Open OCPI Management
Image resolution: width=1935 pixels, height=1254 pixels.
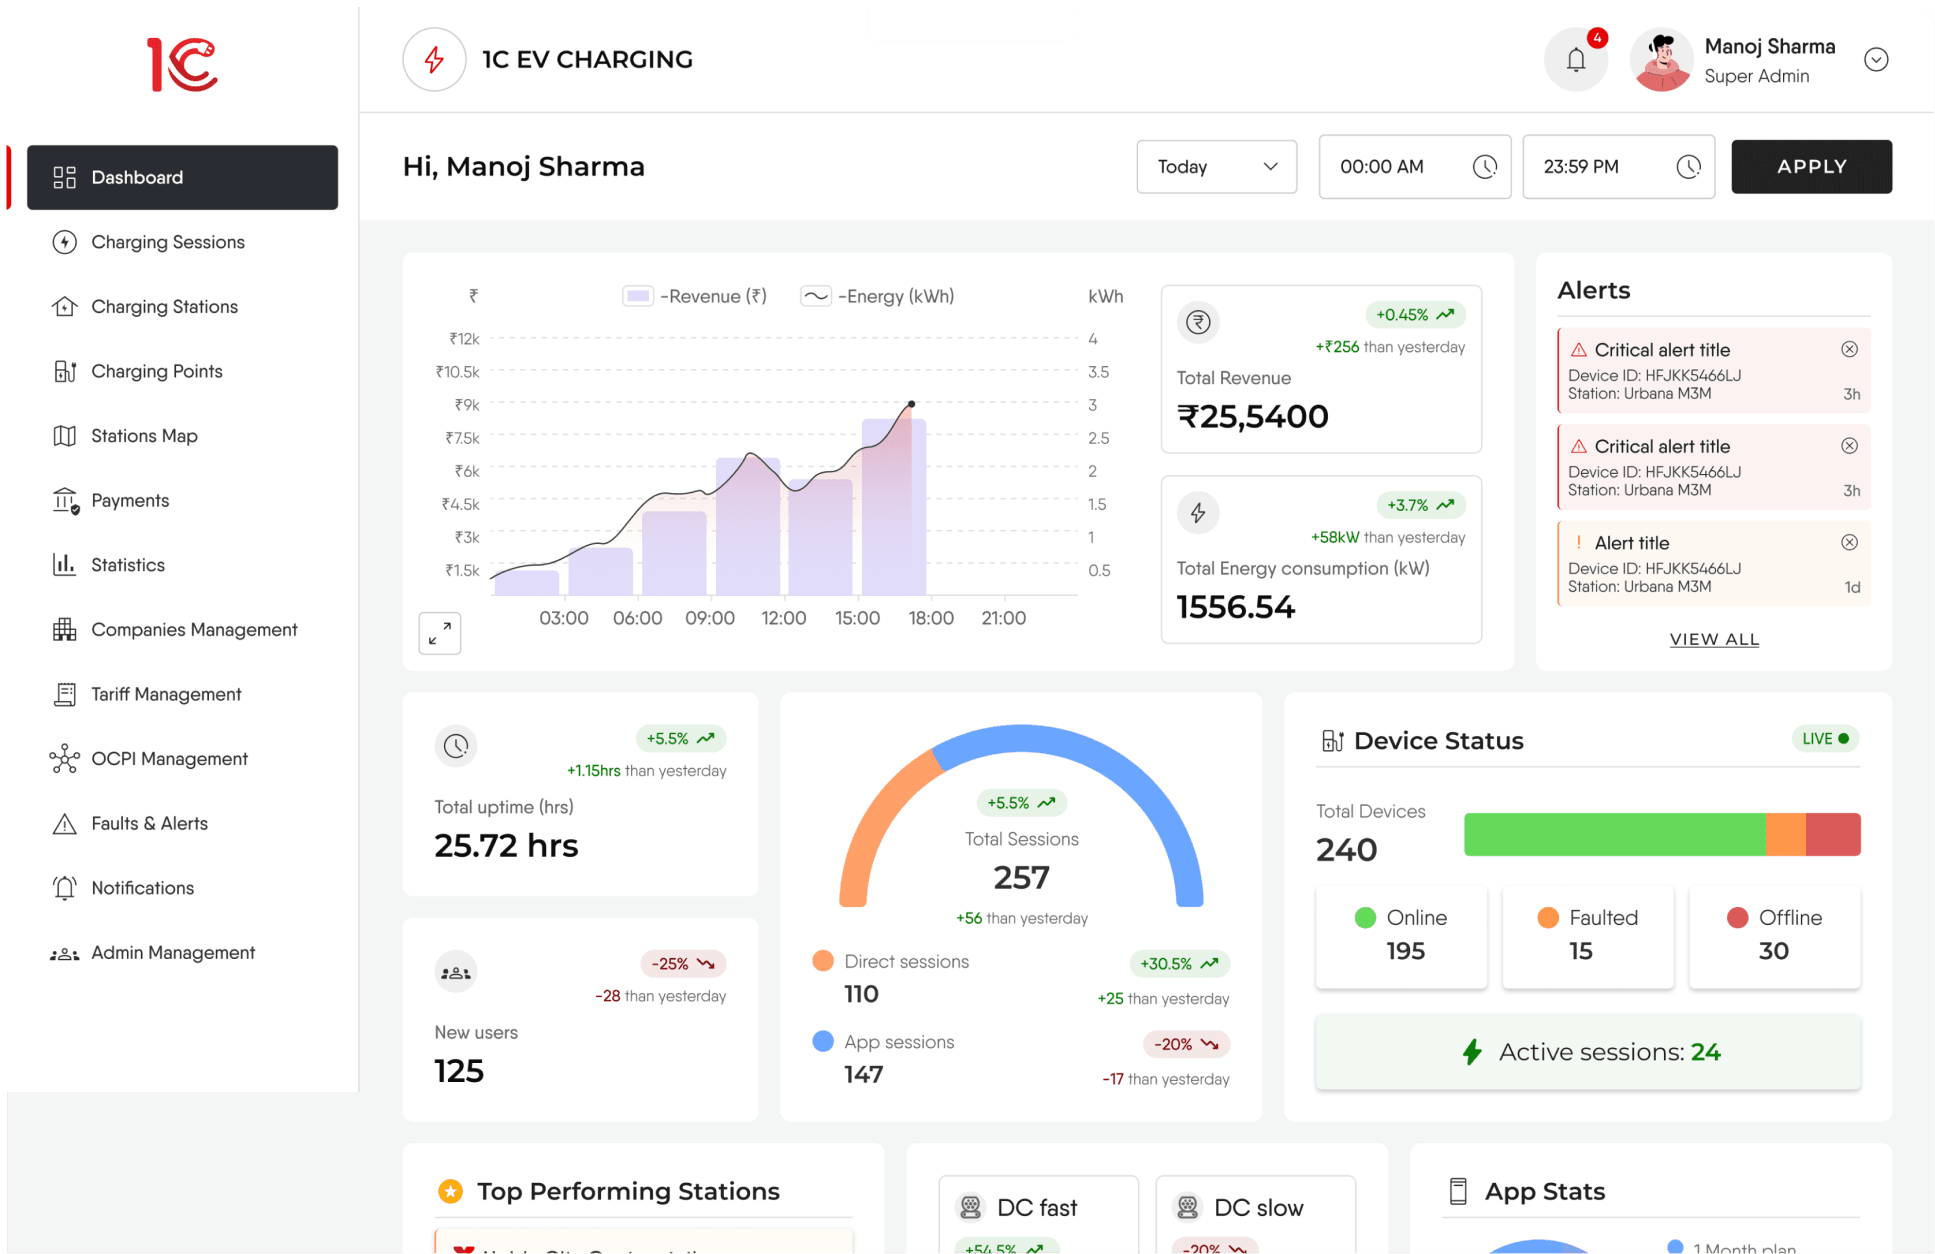point(169,758)
